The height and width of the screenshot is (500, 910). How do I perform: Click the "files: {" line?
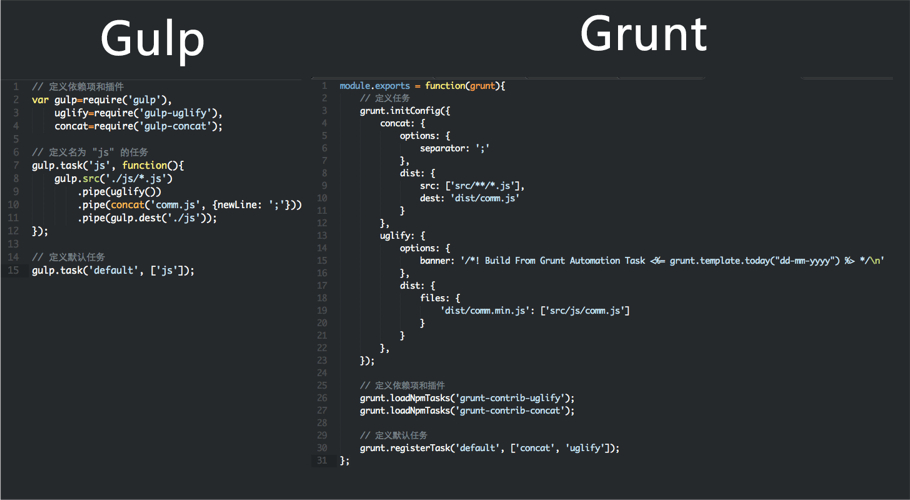pyautogui.click(x=440, y=298)
